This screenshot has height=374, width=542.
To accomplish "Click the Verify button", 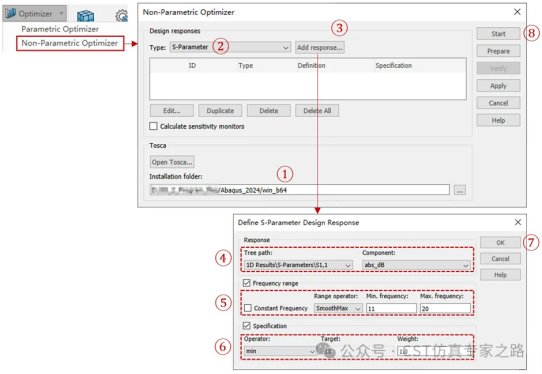I will [x=498, y=68].
